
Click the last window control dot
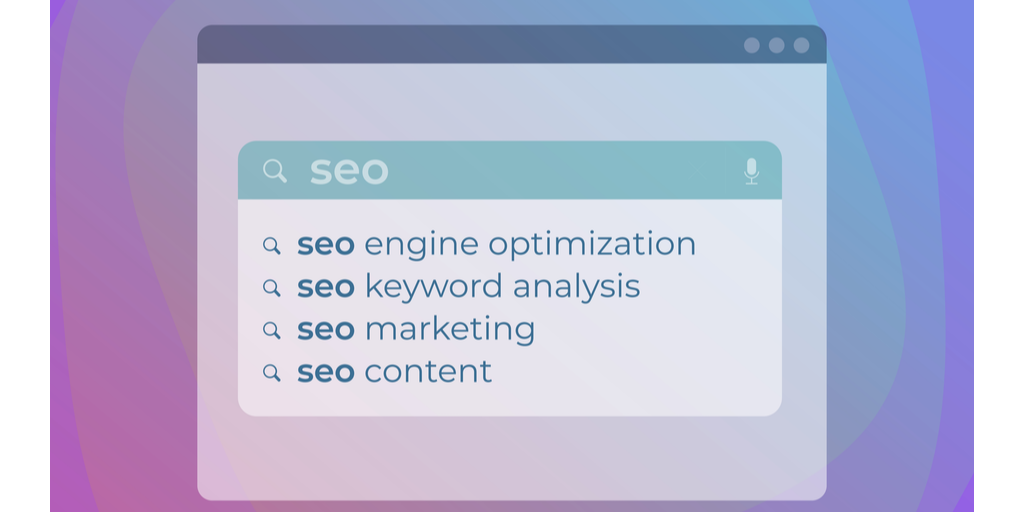coord(801,45)
